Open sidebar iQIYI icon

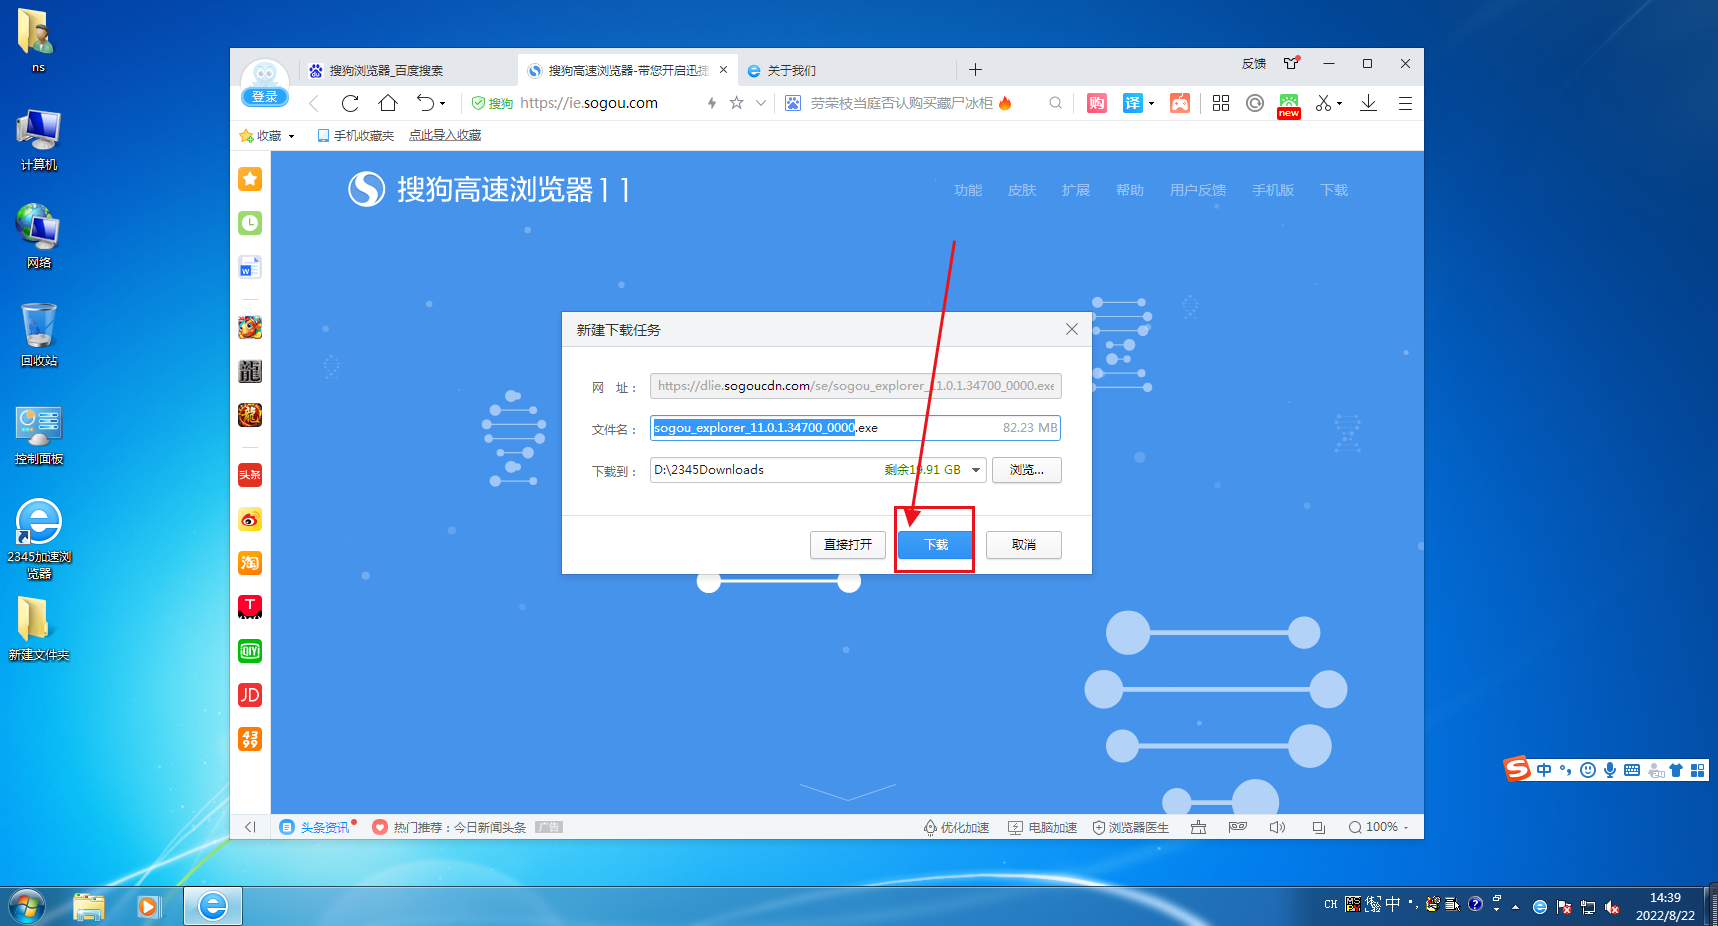(x=250, y=651)
